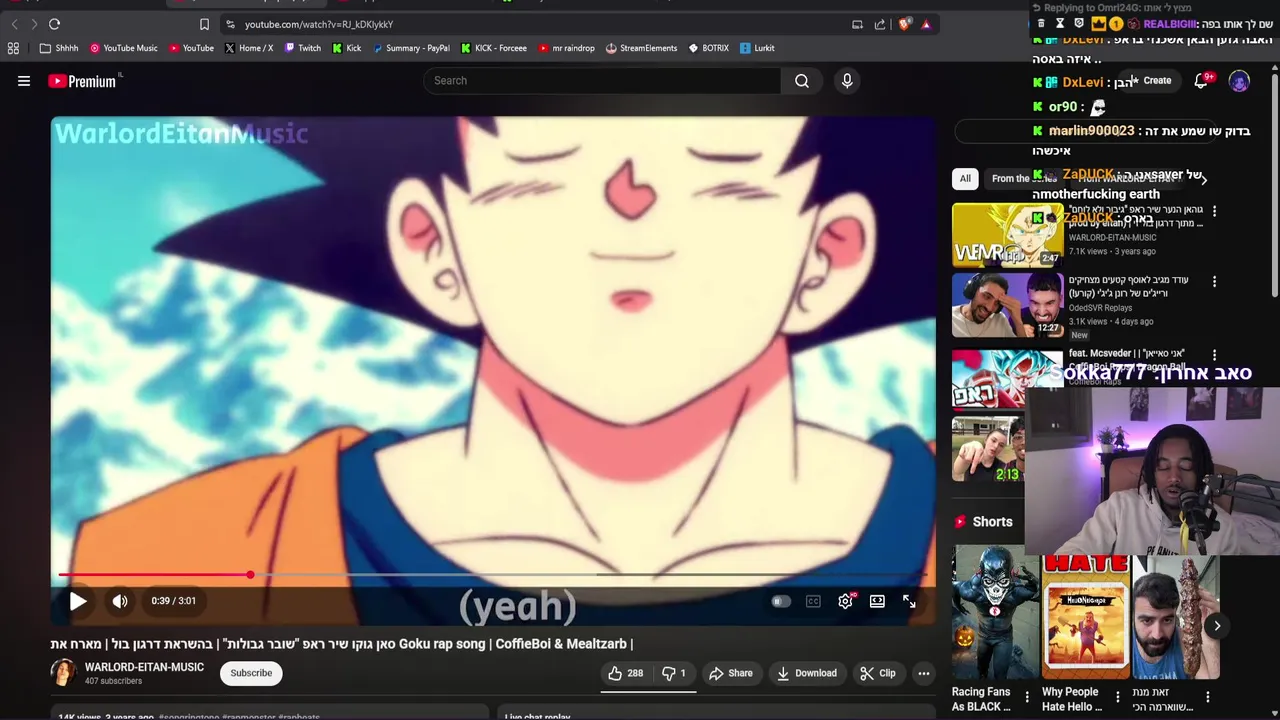
Task: Dislike the video with thumbs down
Action: (675, 673)
